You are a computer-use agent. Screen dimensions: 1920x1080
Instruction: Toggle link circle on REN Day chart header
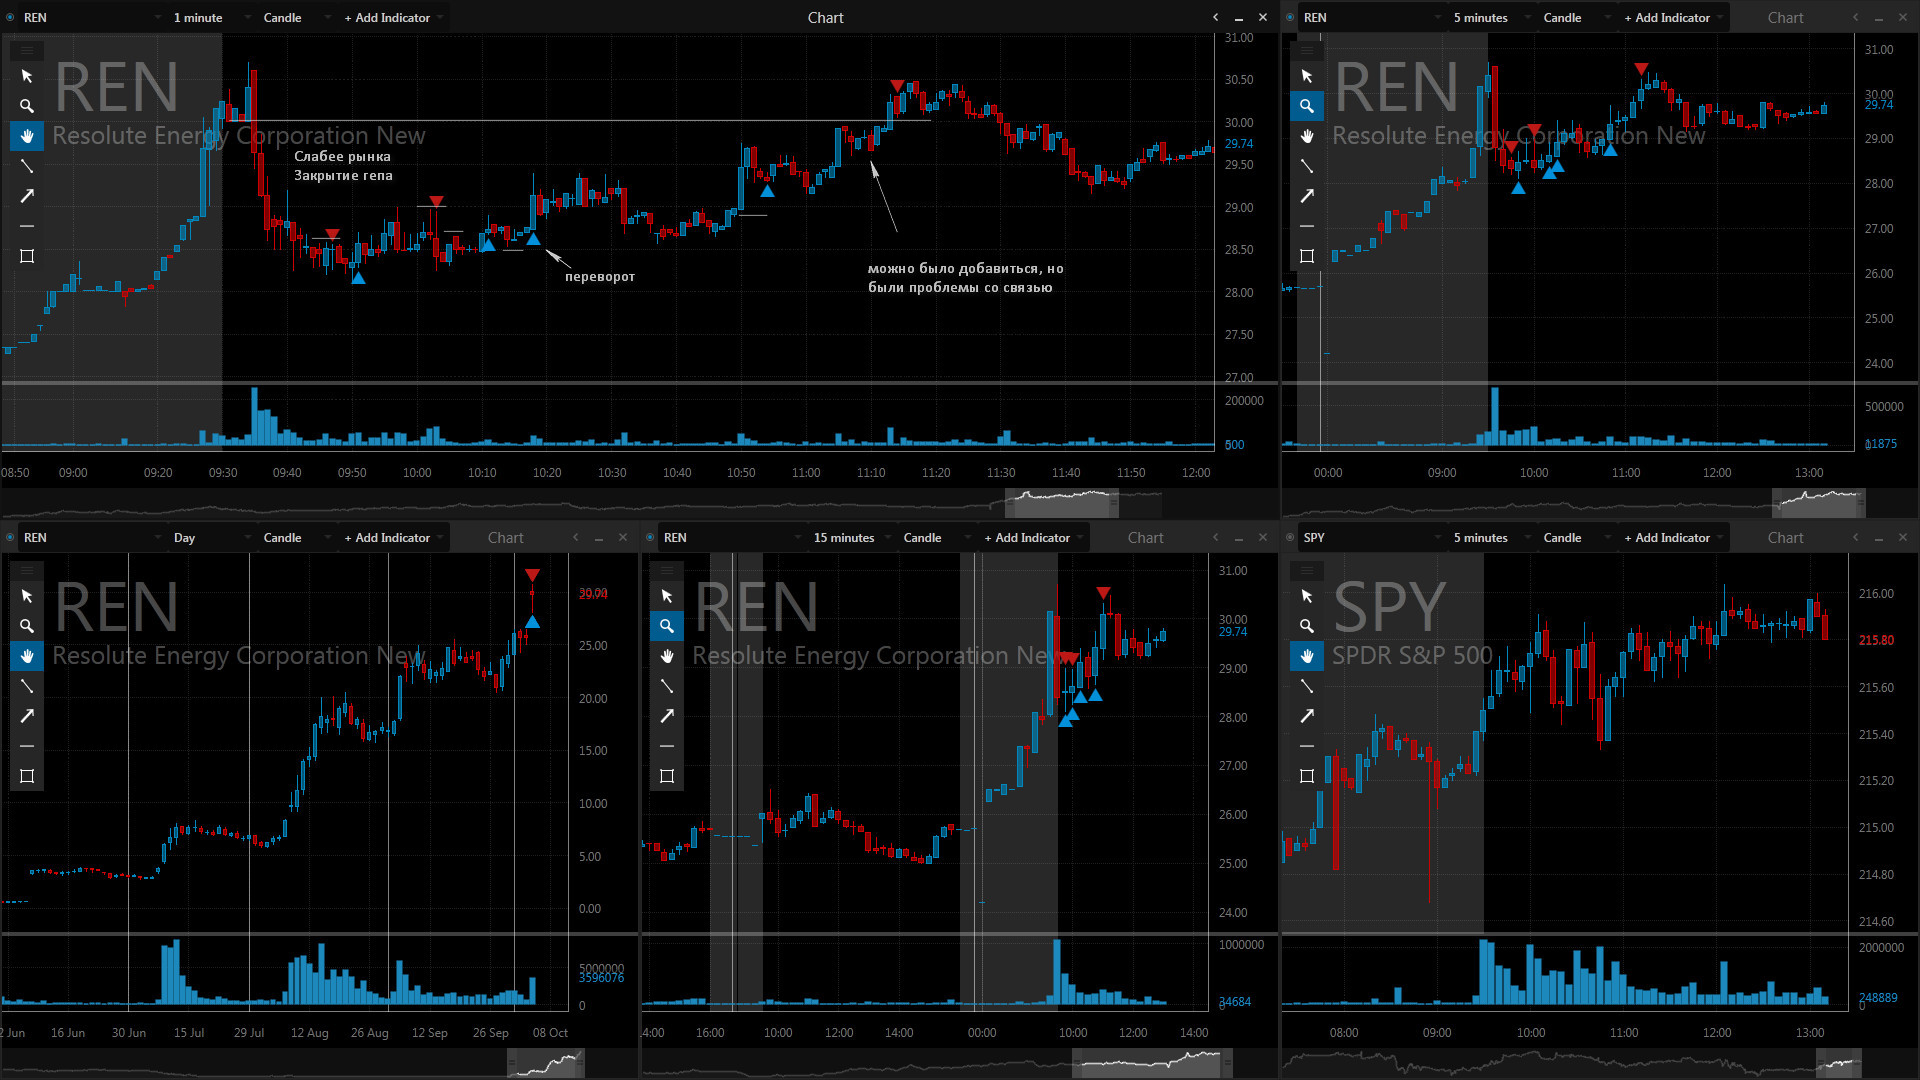pyautogui.click(x=10, y=538)
